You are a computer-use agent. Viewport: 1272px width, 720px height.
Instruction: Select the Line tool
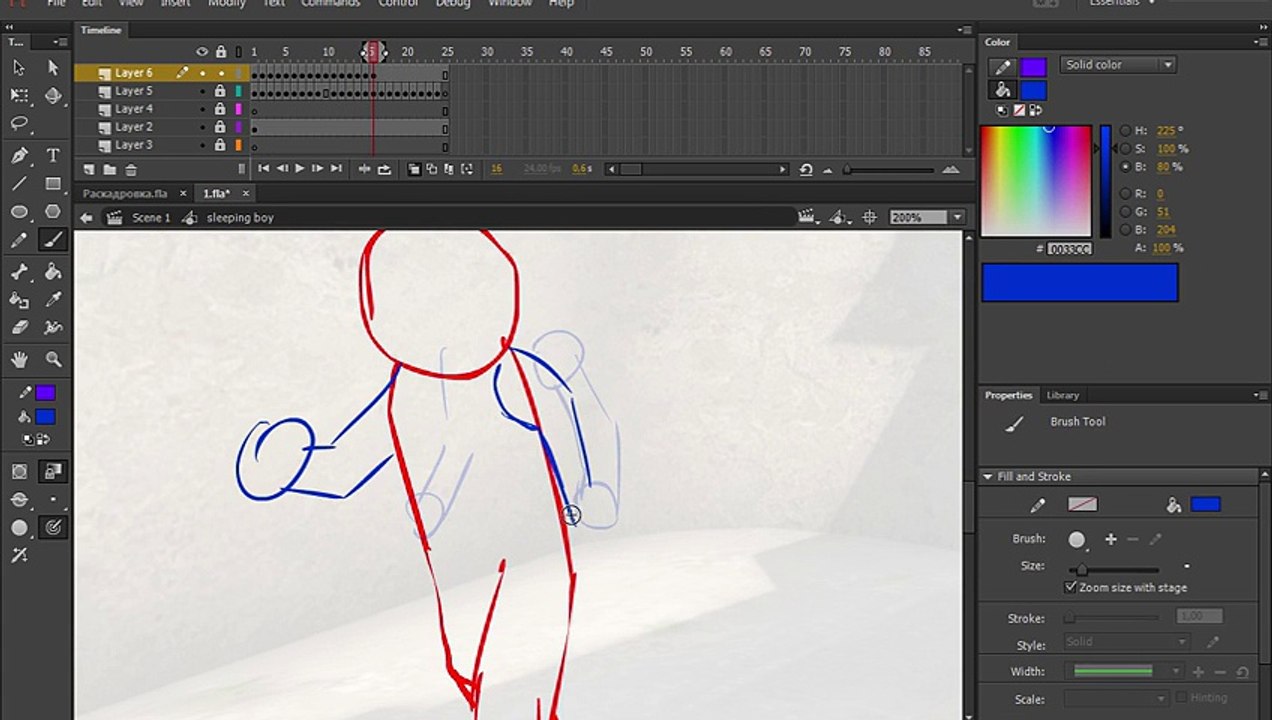(x=19, y=184)
